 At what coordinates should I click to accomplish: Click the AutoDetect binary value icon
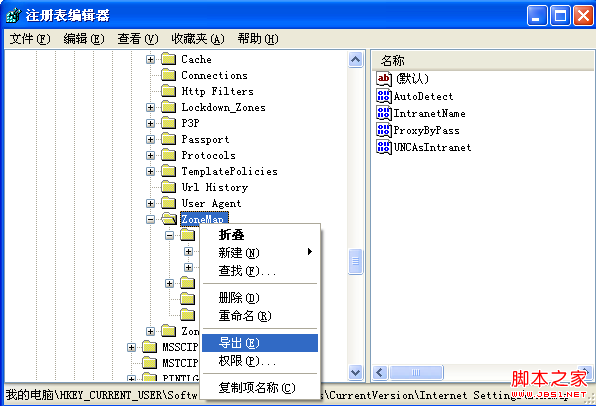click(x=384, y=96)
